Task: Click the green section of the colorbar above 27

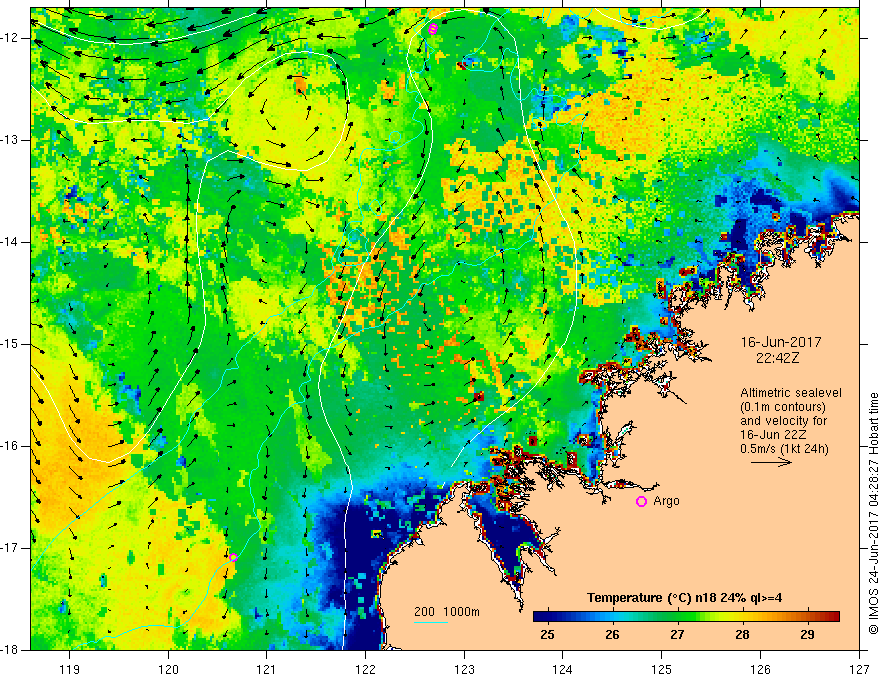Action: pos(677,617)
